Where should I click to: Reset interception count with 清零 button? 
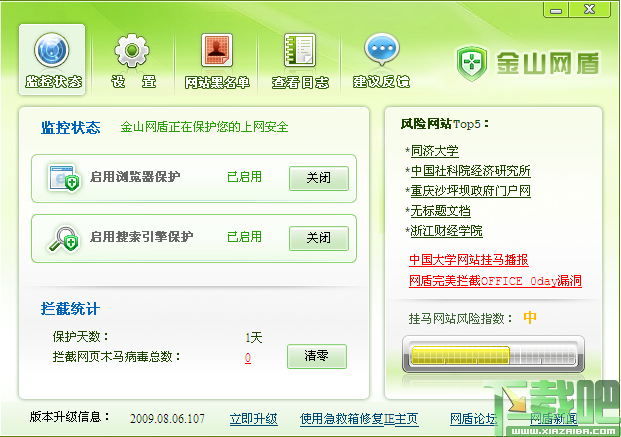coord(317,357)
